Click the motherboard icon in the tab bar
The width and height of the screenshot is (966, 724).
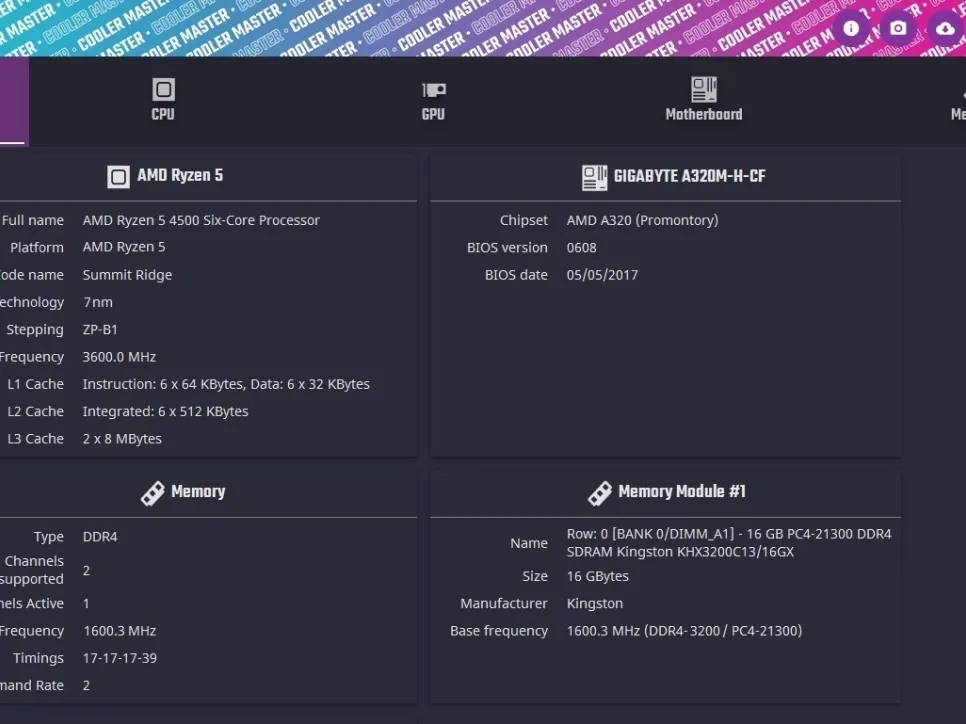tap(704, 89)
